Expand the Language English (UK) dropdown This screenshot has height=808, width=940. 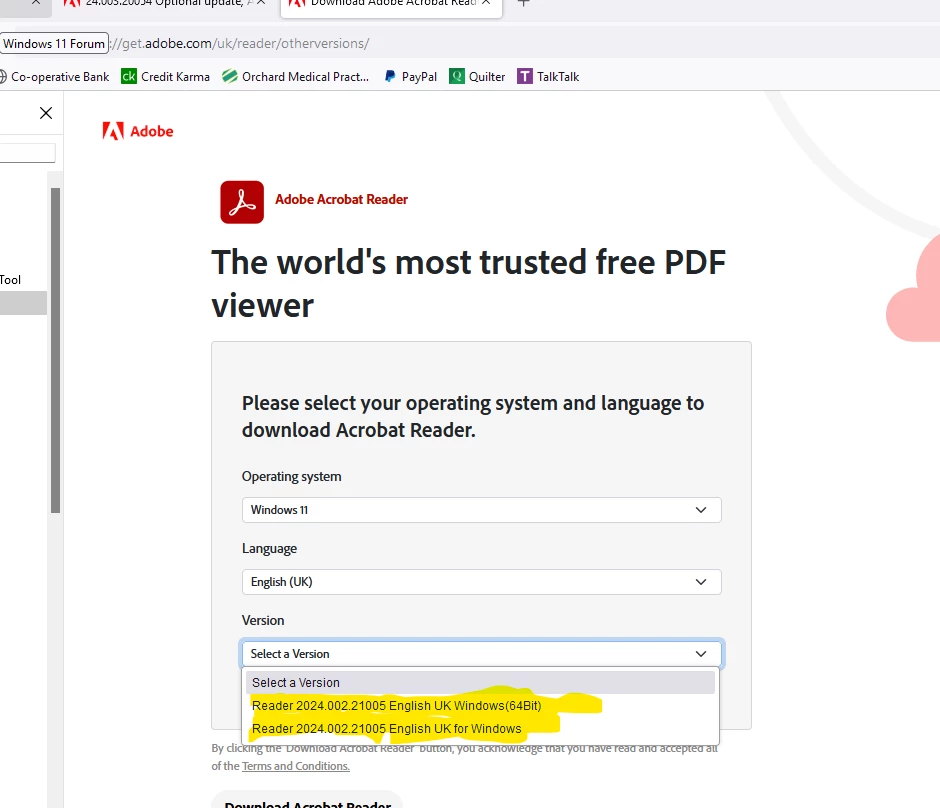tap(481, 582)
